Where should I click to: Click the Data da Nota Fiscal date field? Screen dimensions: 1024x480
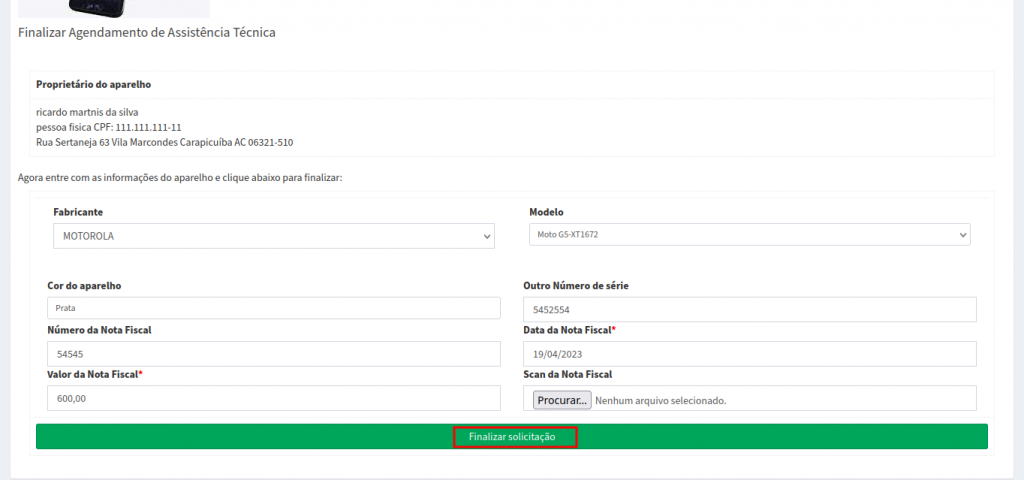click(749, 354)
